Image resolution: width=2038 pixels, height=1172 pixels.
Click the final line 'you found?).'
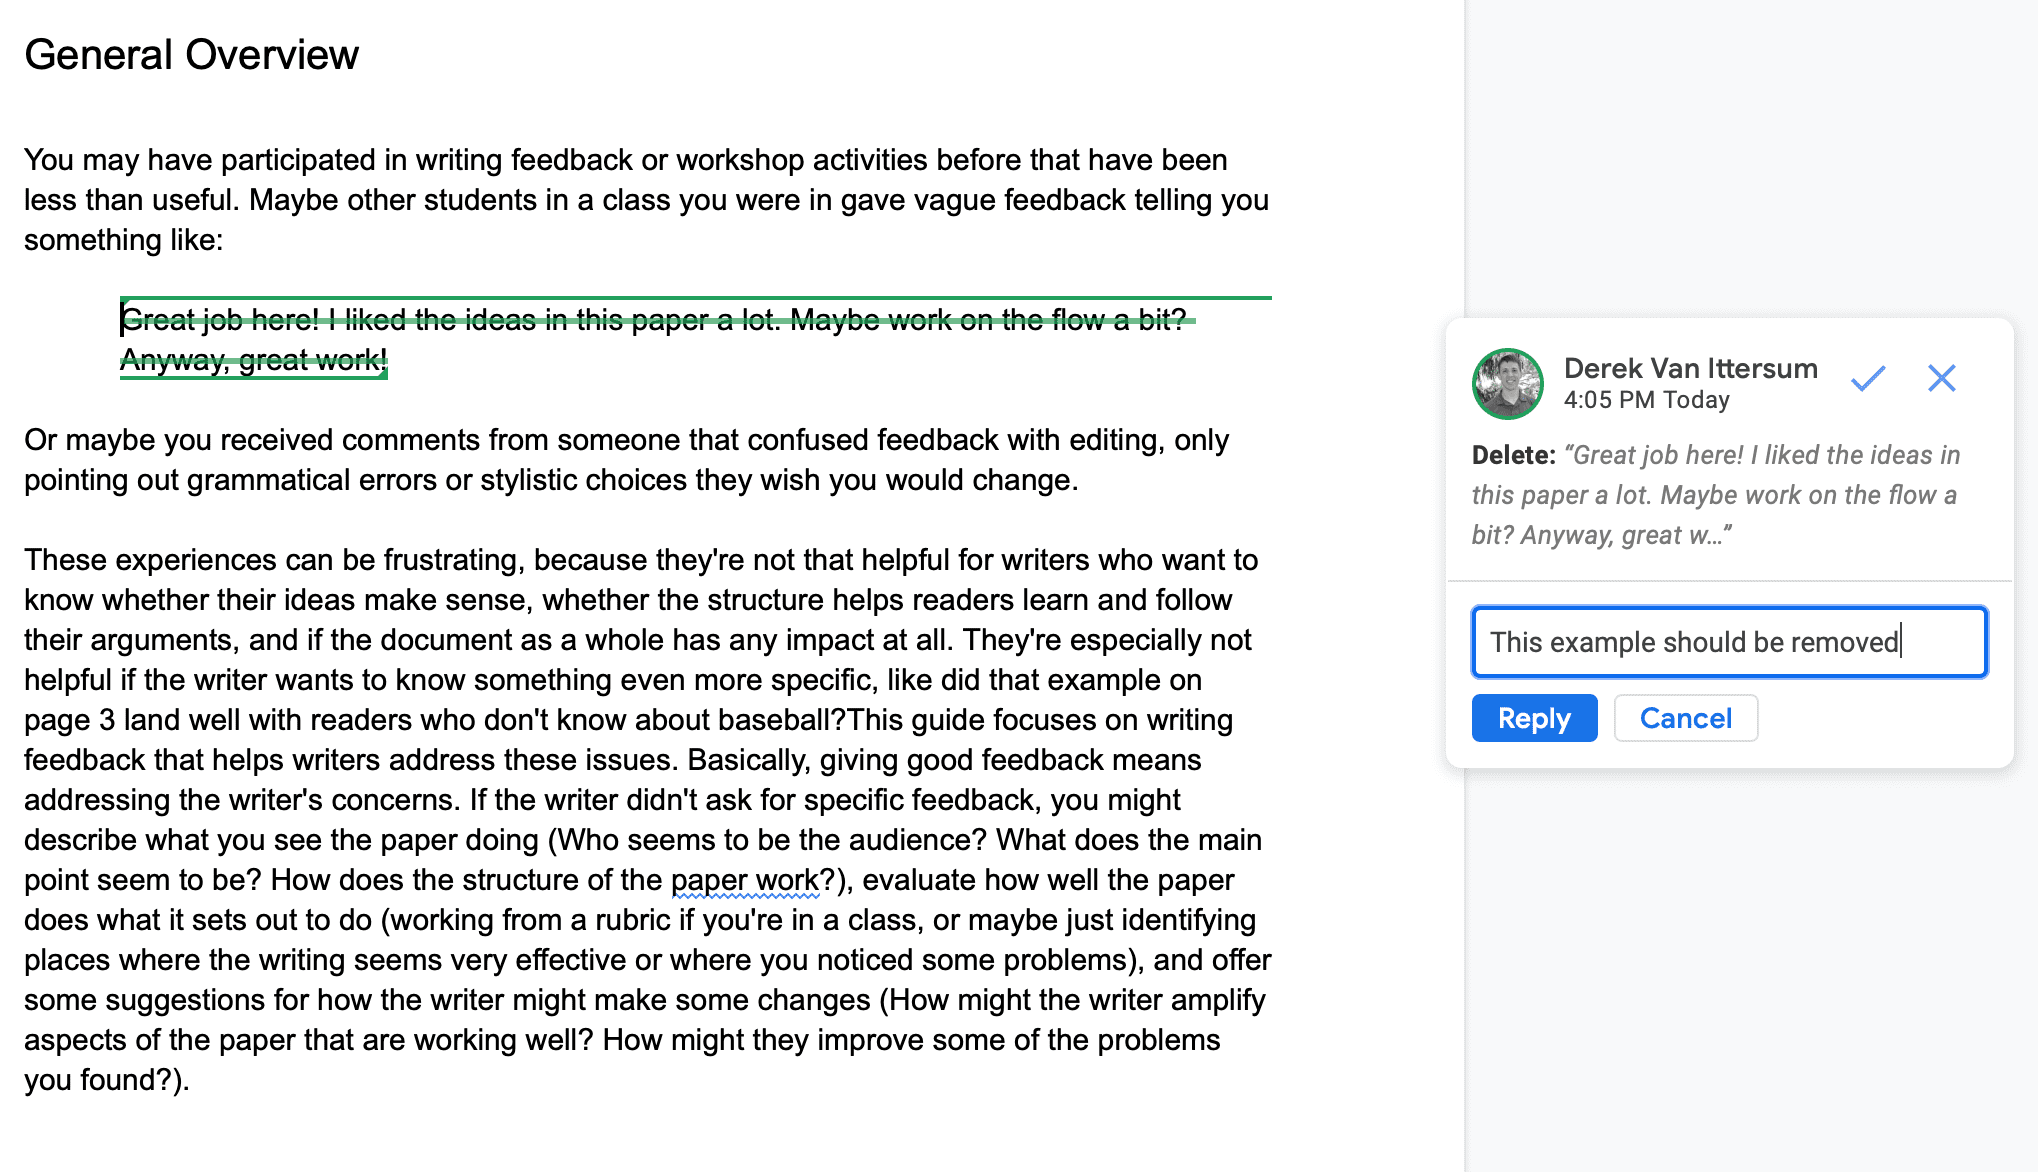click(x=107, y=1081)
